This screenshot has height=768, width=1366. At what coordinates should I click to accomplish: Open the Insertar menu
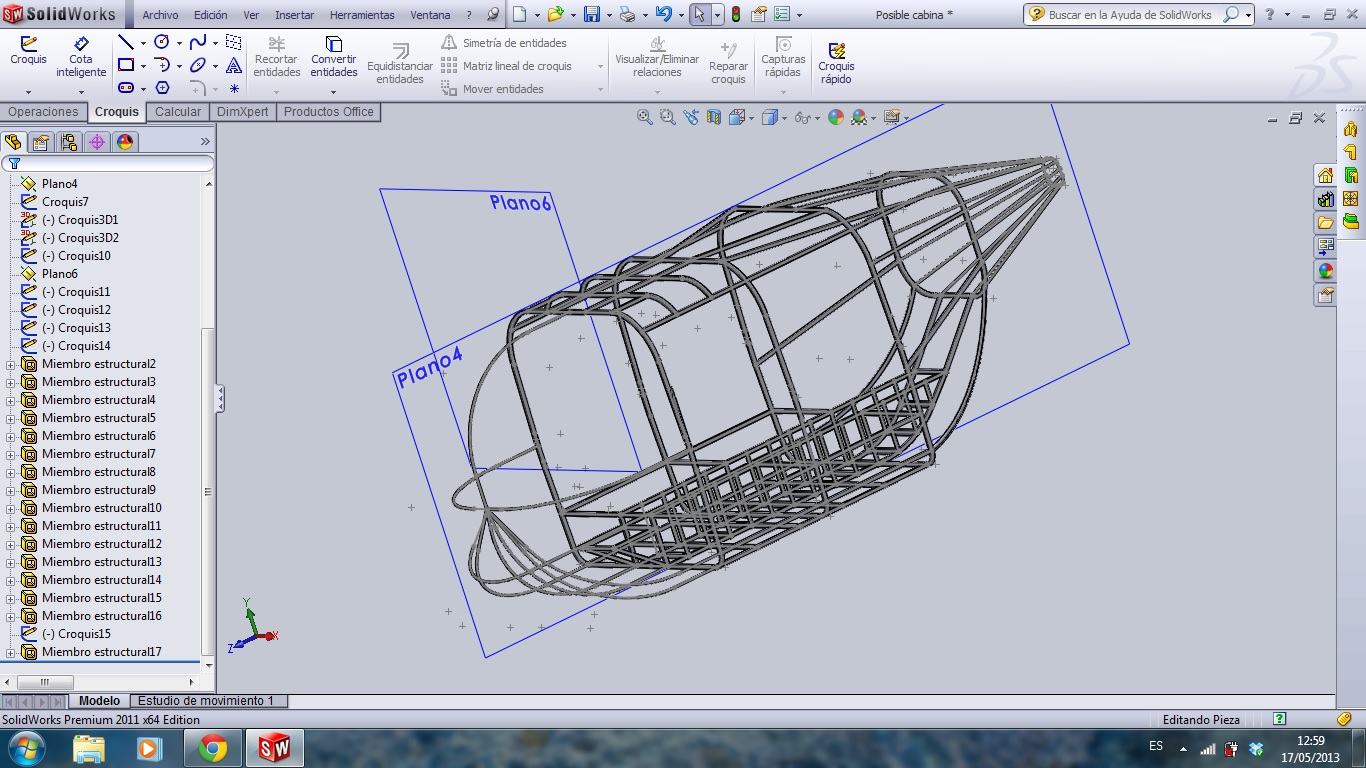tap(294, 15)
